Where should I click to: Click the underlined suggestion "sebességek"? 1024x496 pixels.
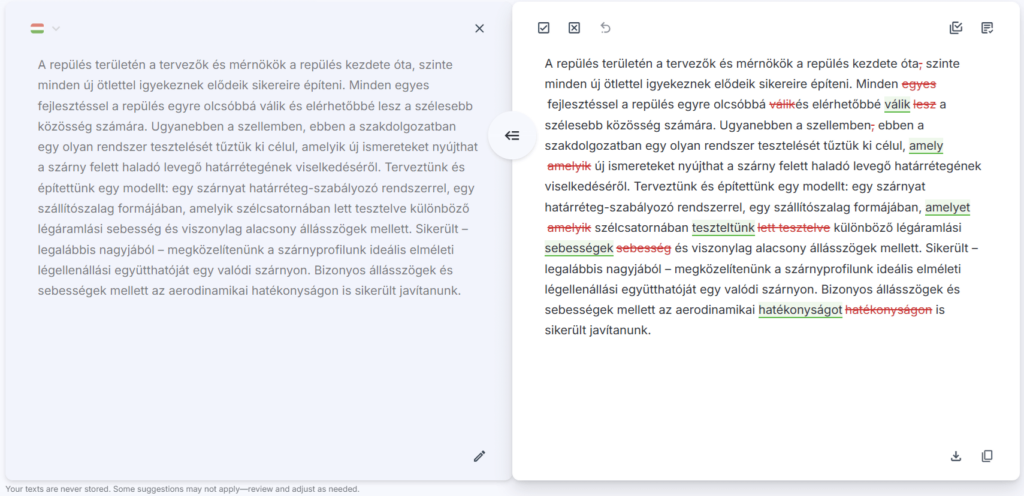pos(578,248)
